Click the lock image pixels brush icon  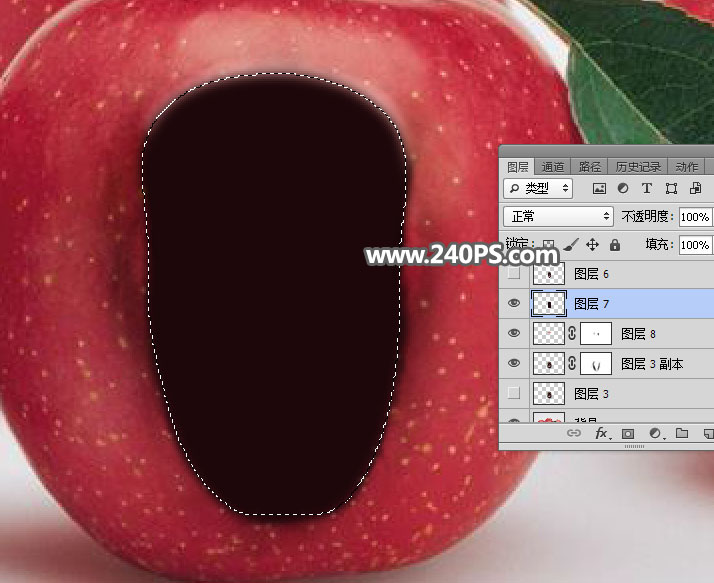(570, 244)
